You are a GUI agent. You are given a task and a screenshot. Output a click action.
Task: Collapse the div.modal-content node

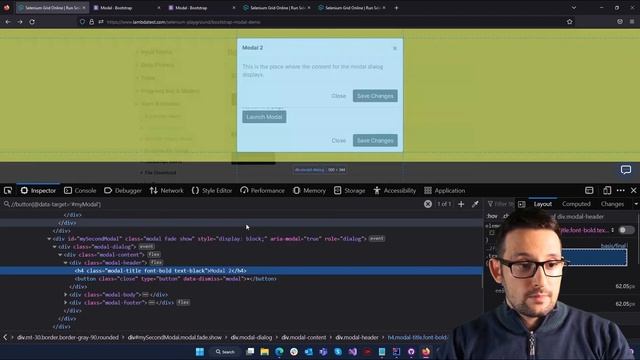coord(60,255)
